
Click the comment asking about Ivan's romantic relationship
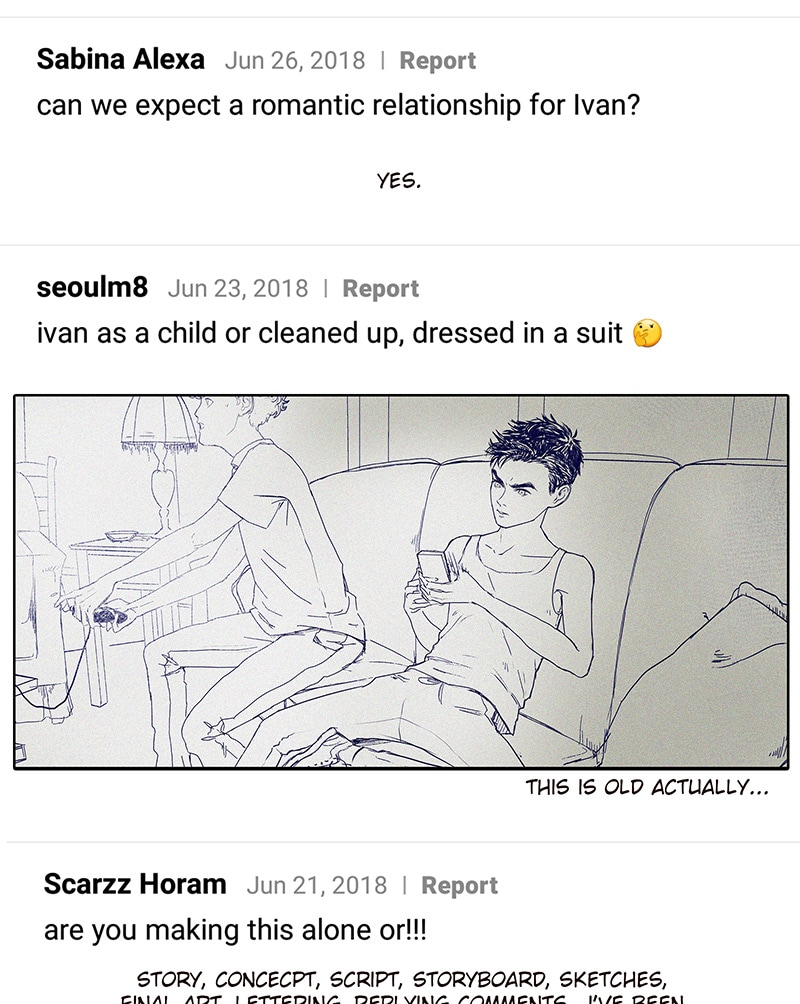pyautogui.click(x=338, y=105)
